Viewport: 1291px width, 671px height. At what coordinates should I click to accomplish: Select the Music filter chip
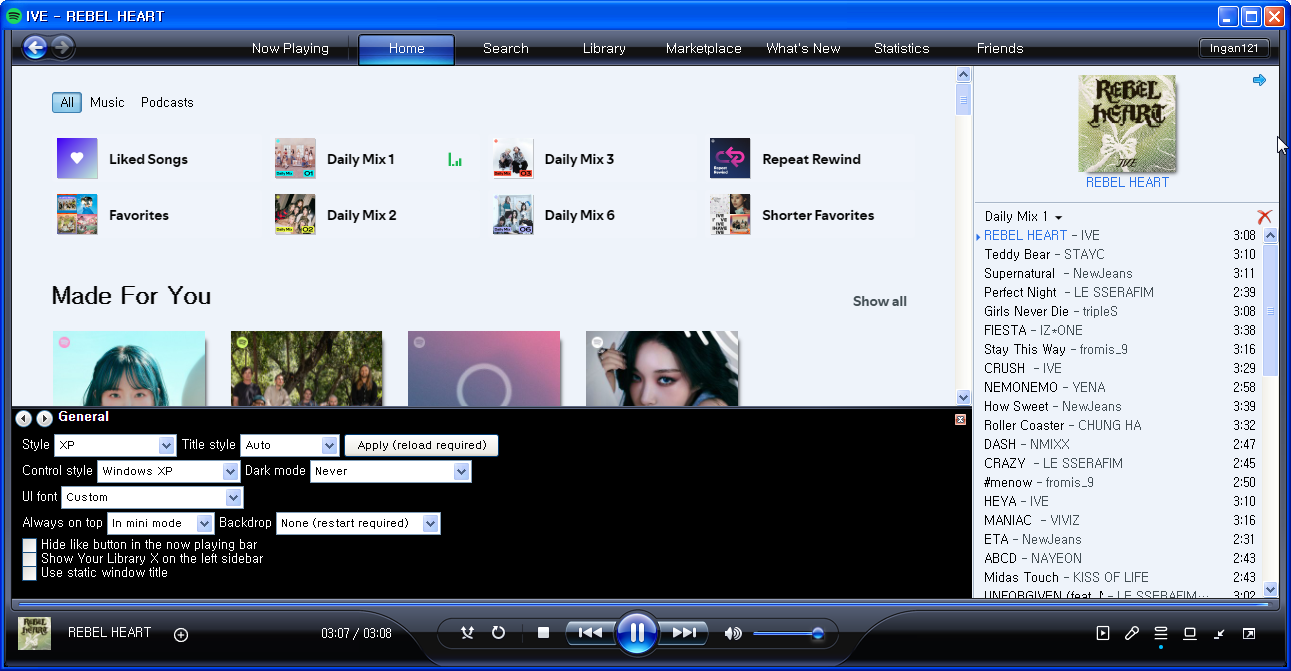107,102
